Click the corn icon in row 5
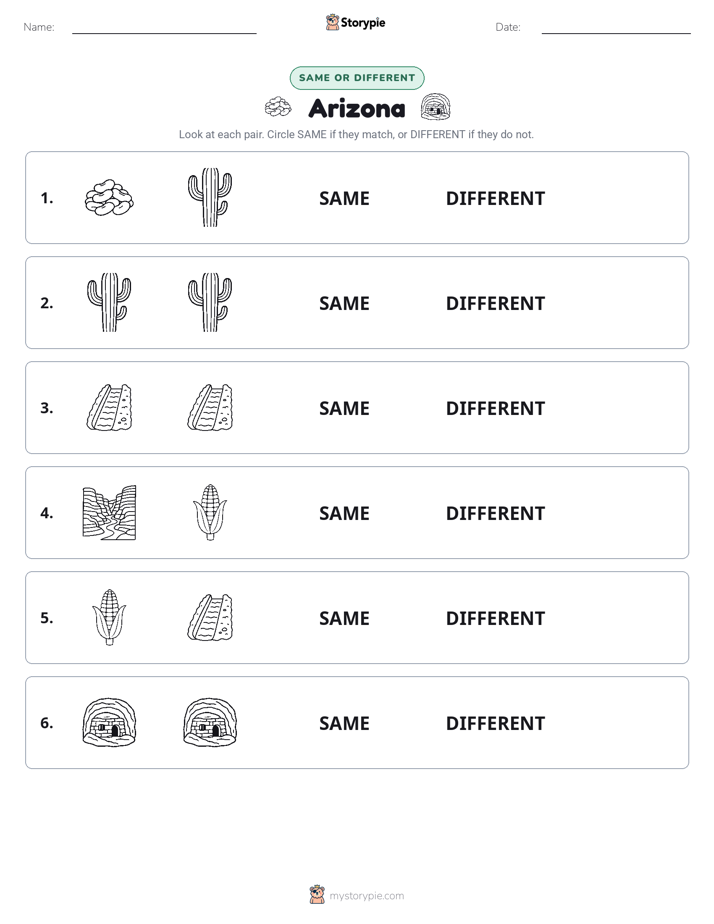 (x=109, y=617)
